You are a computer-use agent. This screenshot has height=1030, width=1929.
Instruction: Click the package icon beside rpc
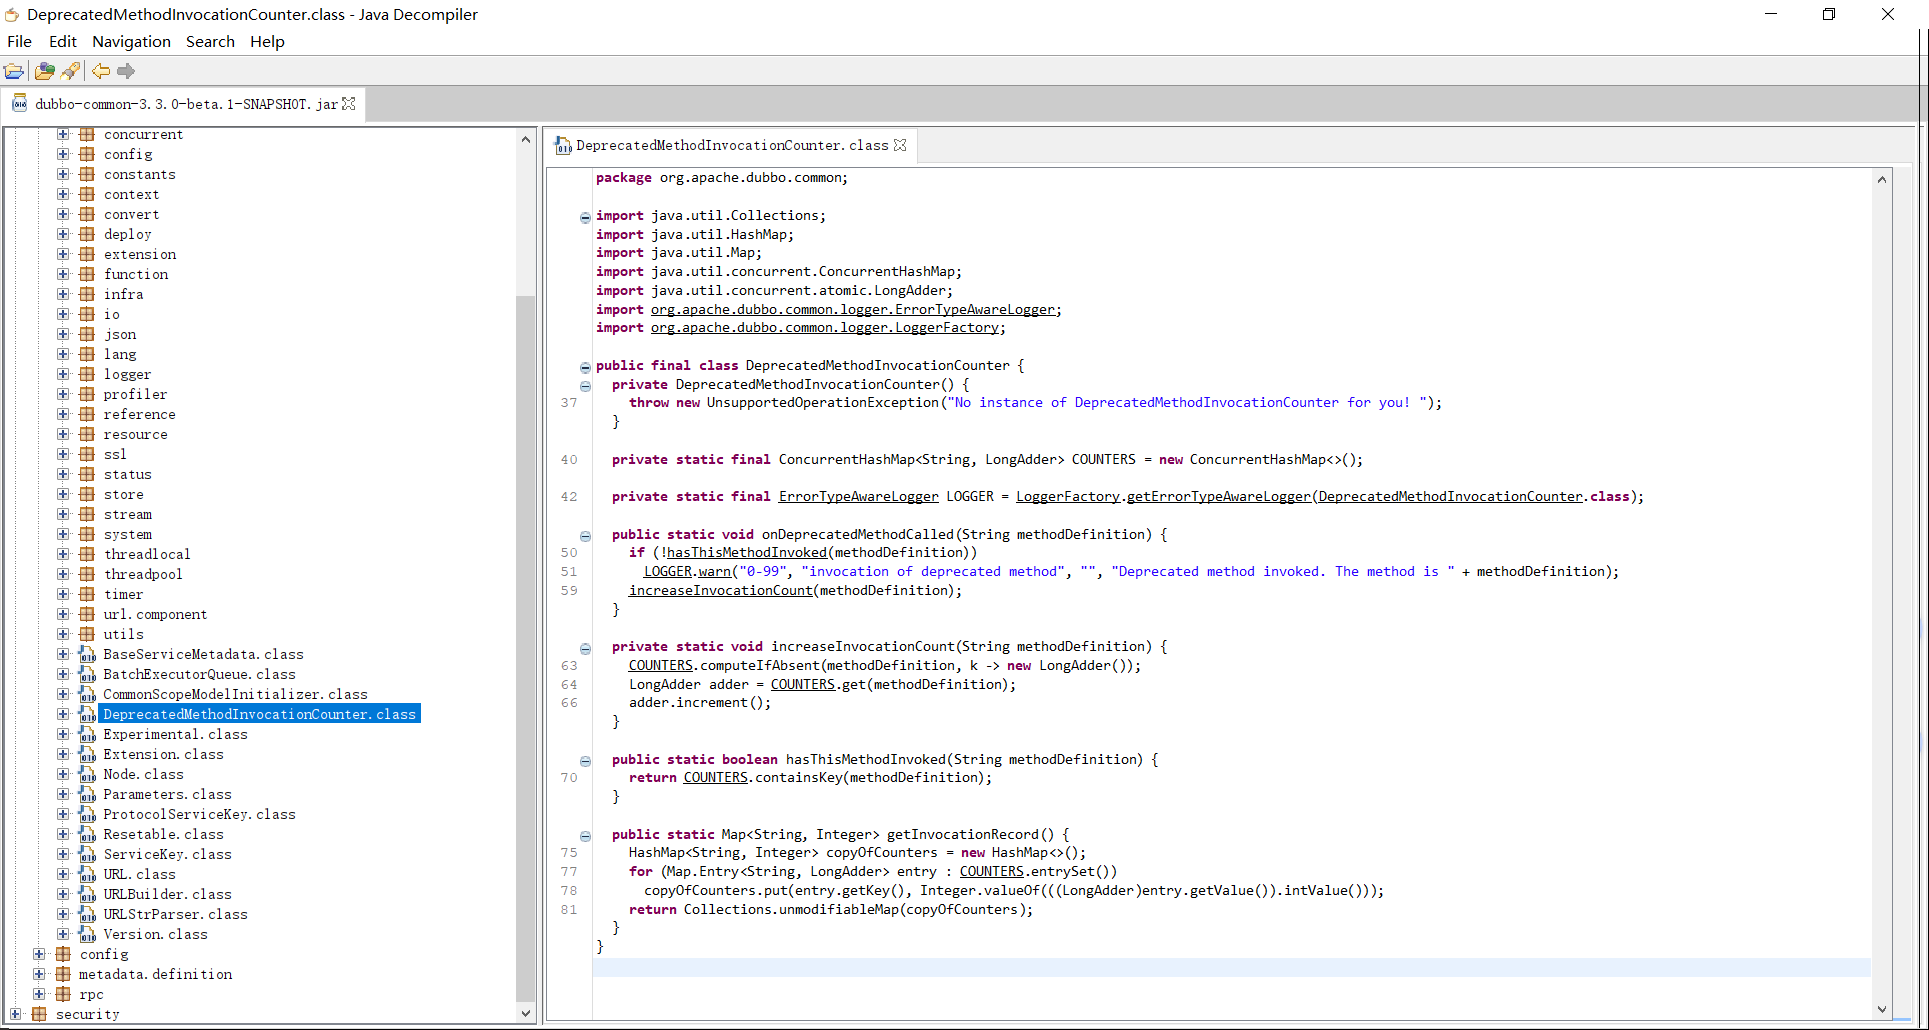(x=63, y=994)
